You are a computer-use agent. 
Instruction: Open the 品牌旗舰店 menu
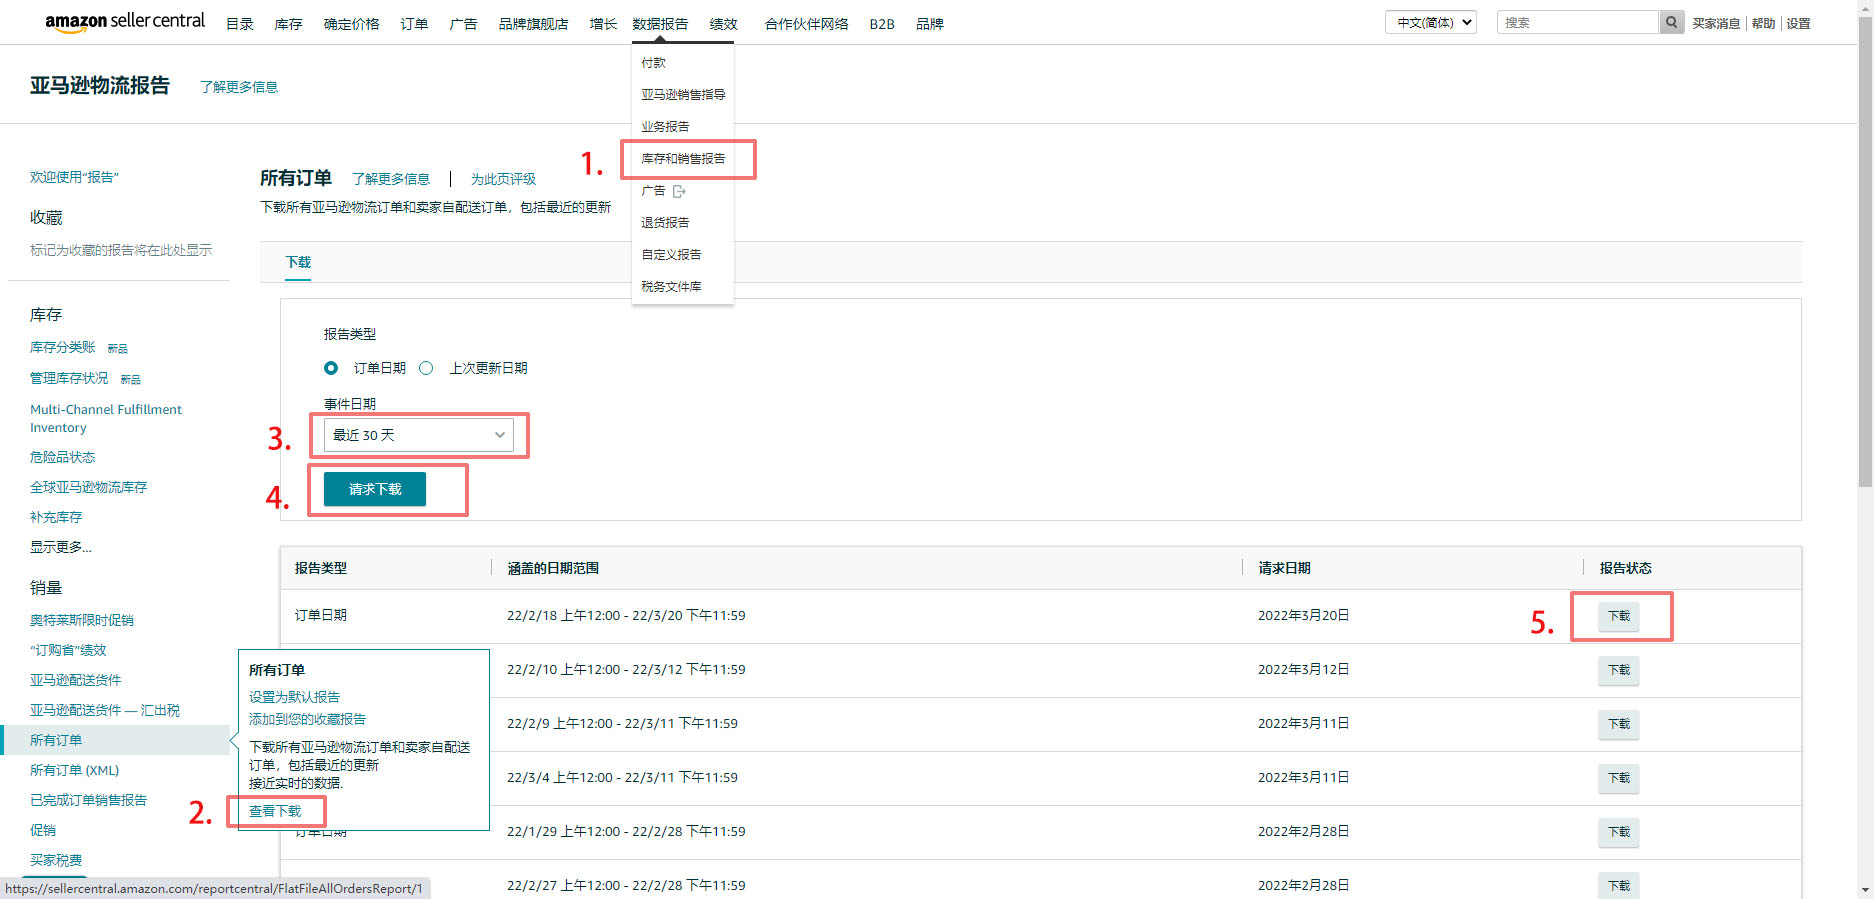coord(533,24)
